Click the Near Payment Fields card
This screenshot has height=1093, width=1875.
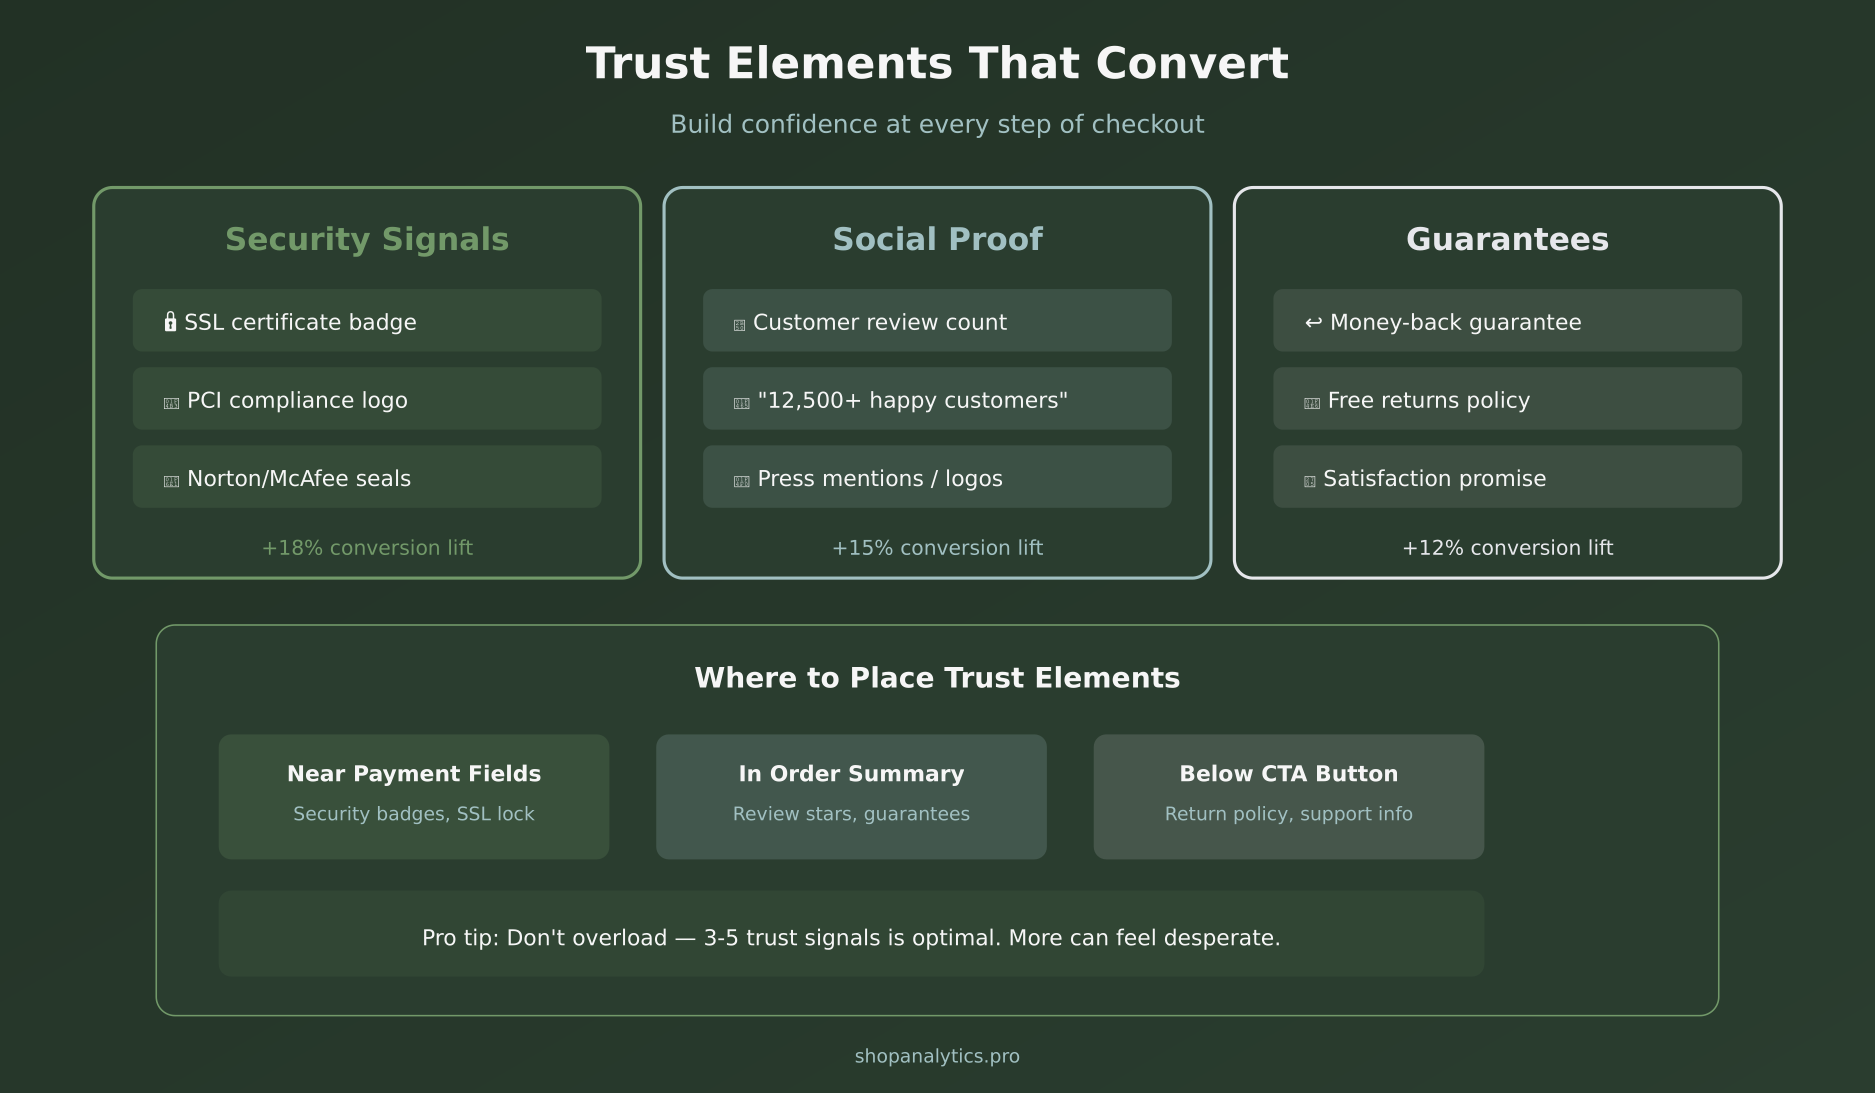tap(413, 795)
